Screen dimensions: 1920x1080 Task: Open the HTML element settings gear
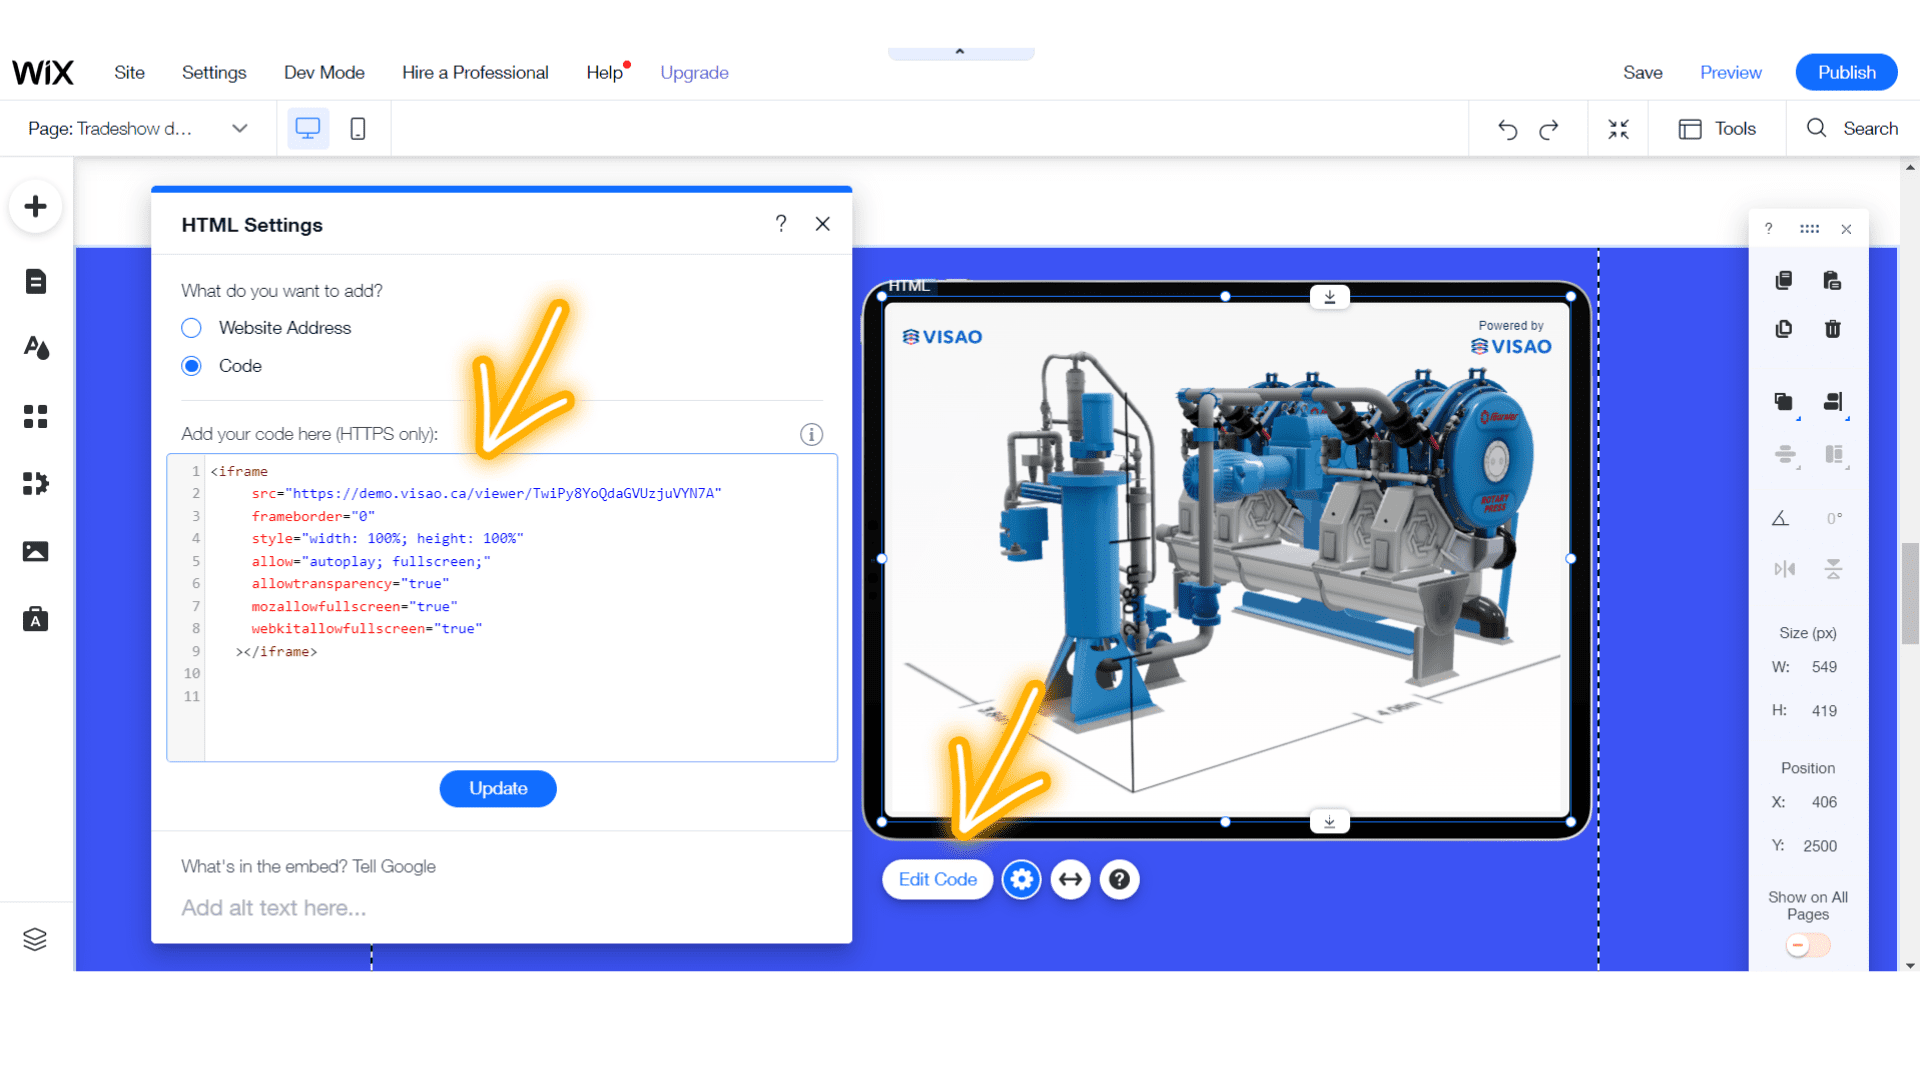coord(1021,880)
